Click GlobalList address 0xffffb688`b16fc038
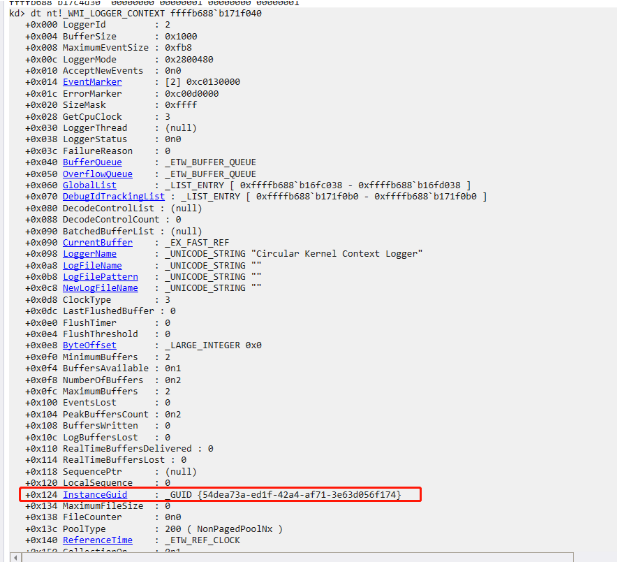The width and height of the screenshot is (617, 566). click(x=291, y=185)
